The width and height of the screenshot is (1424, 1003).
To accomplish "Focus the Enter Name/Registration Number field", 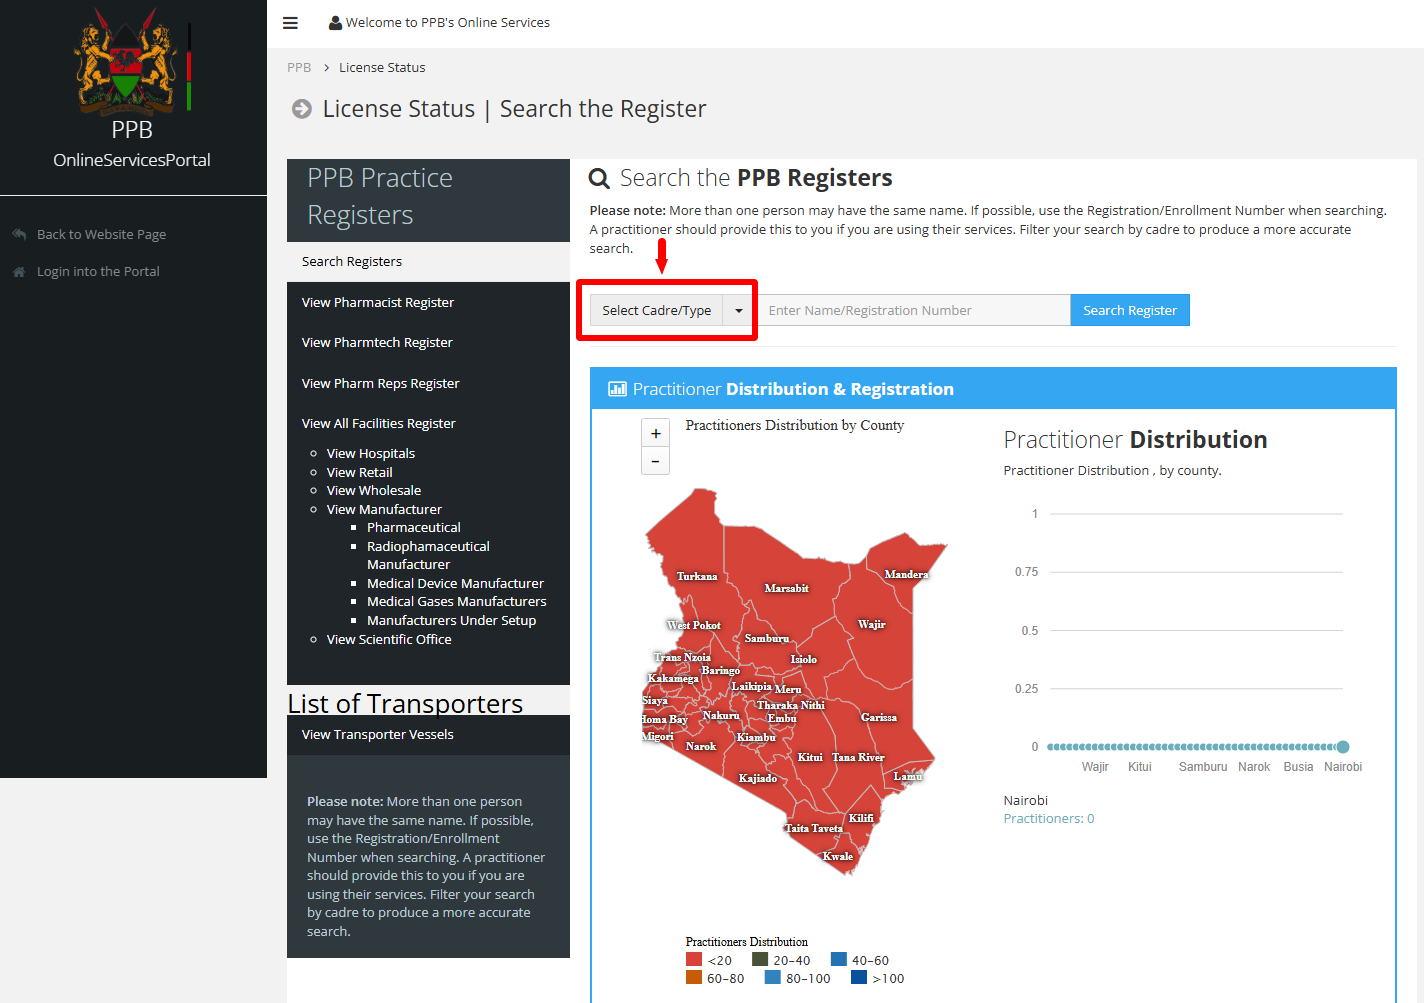I will point(913,310).
